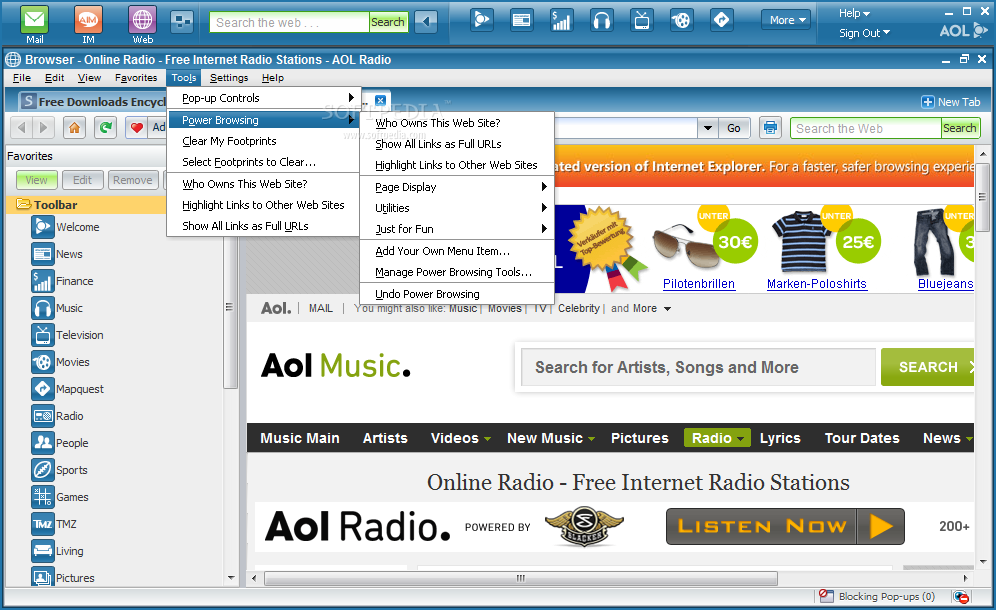
Task: Open Games in Favorites list
Action: pos(60,497)
